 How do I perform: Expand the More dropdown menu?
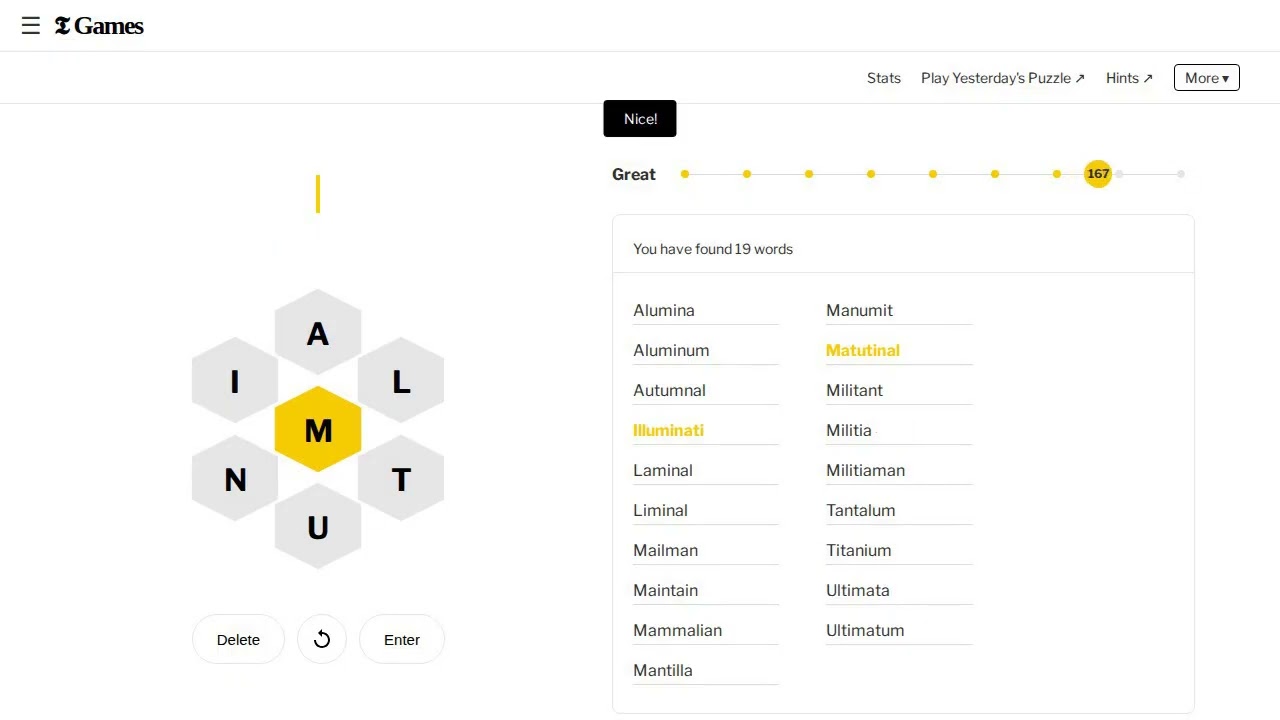tap(1206, 78)
